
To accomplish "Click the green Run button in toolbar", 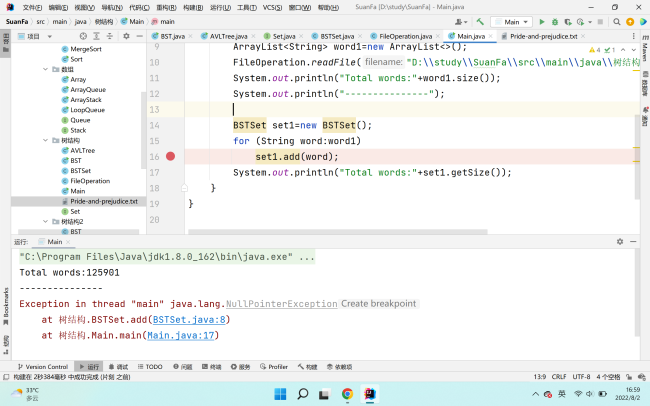I will (541, 21).
